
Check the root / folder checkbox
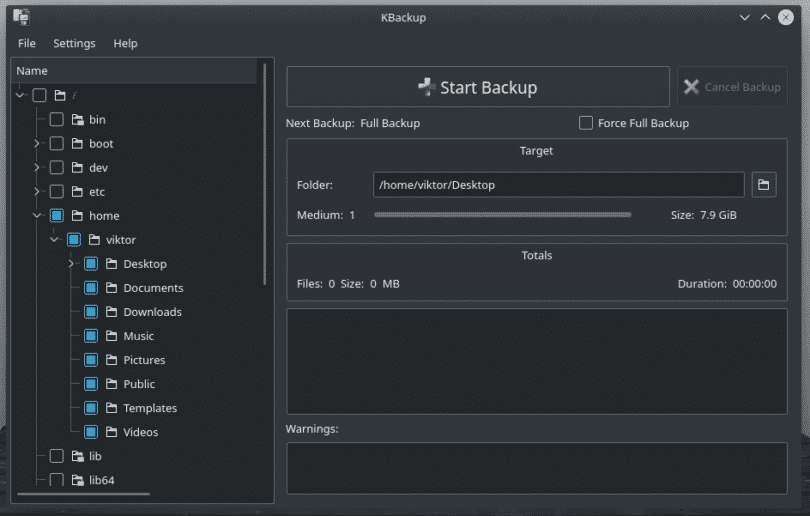tap(39, 96)
